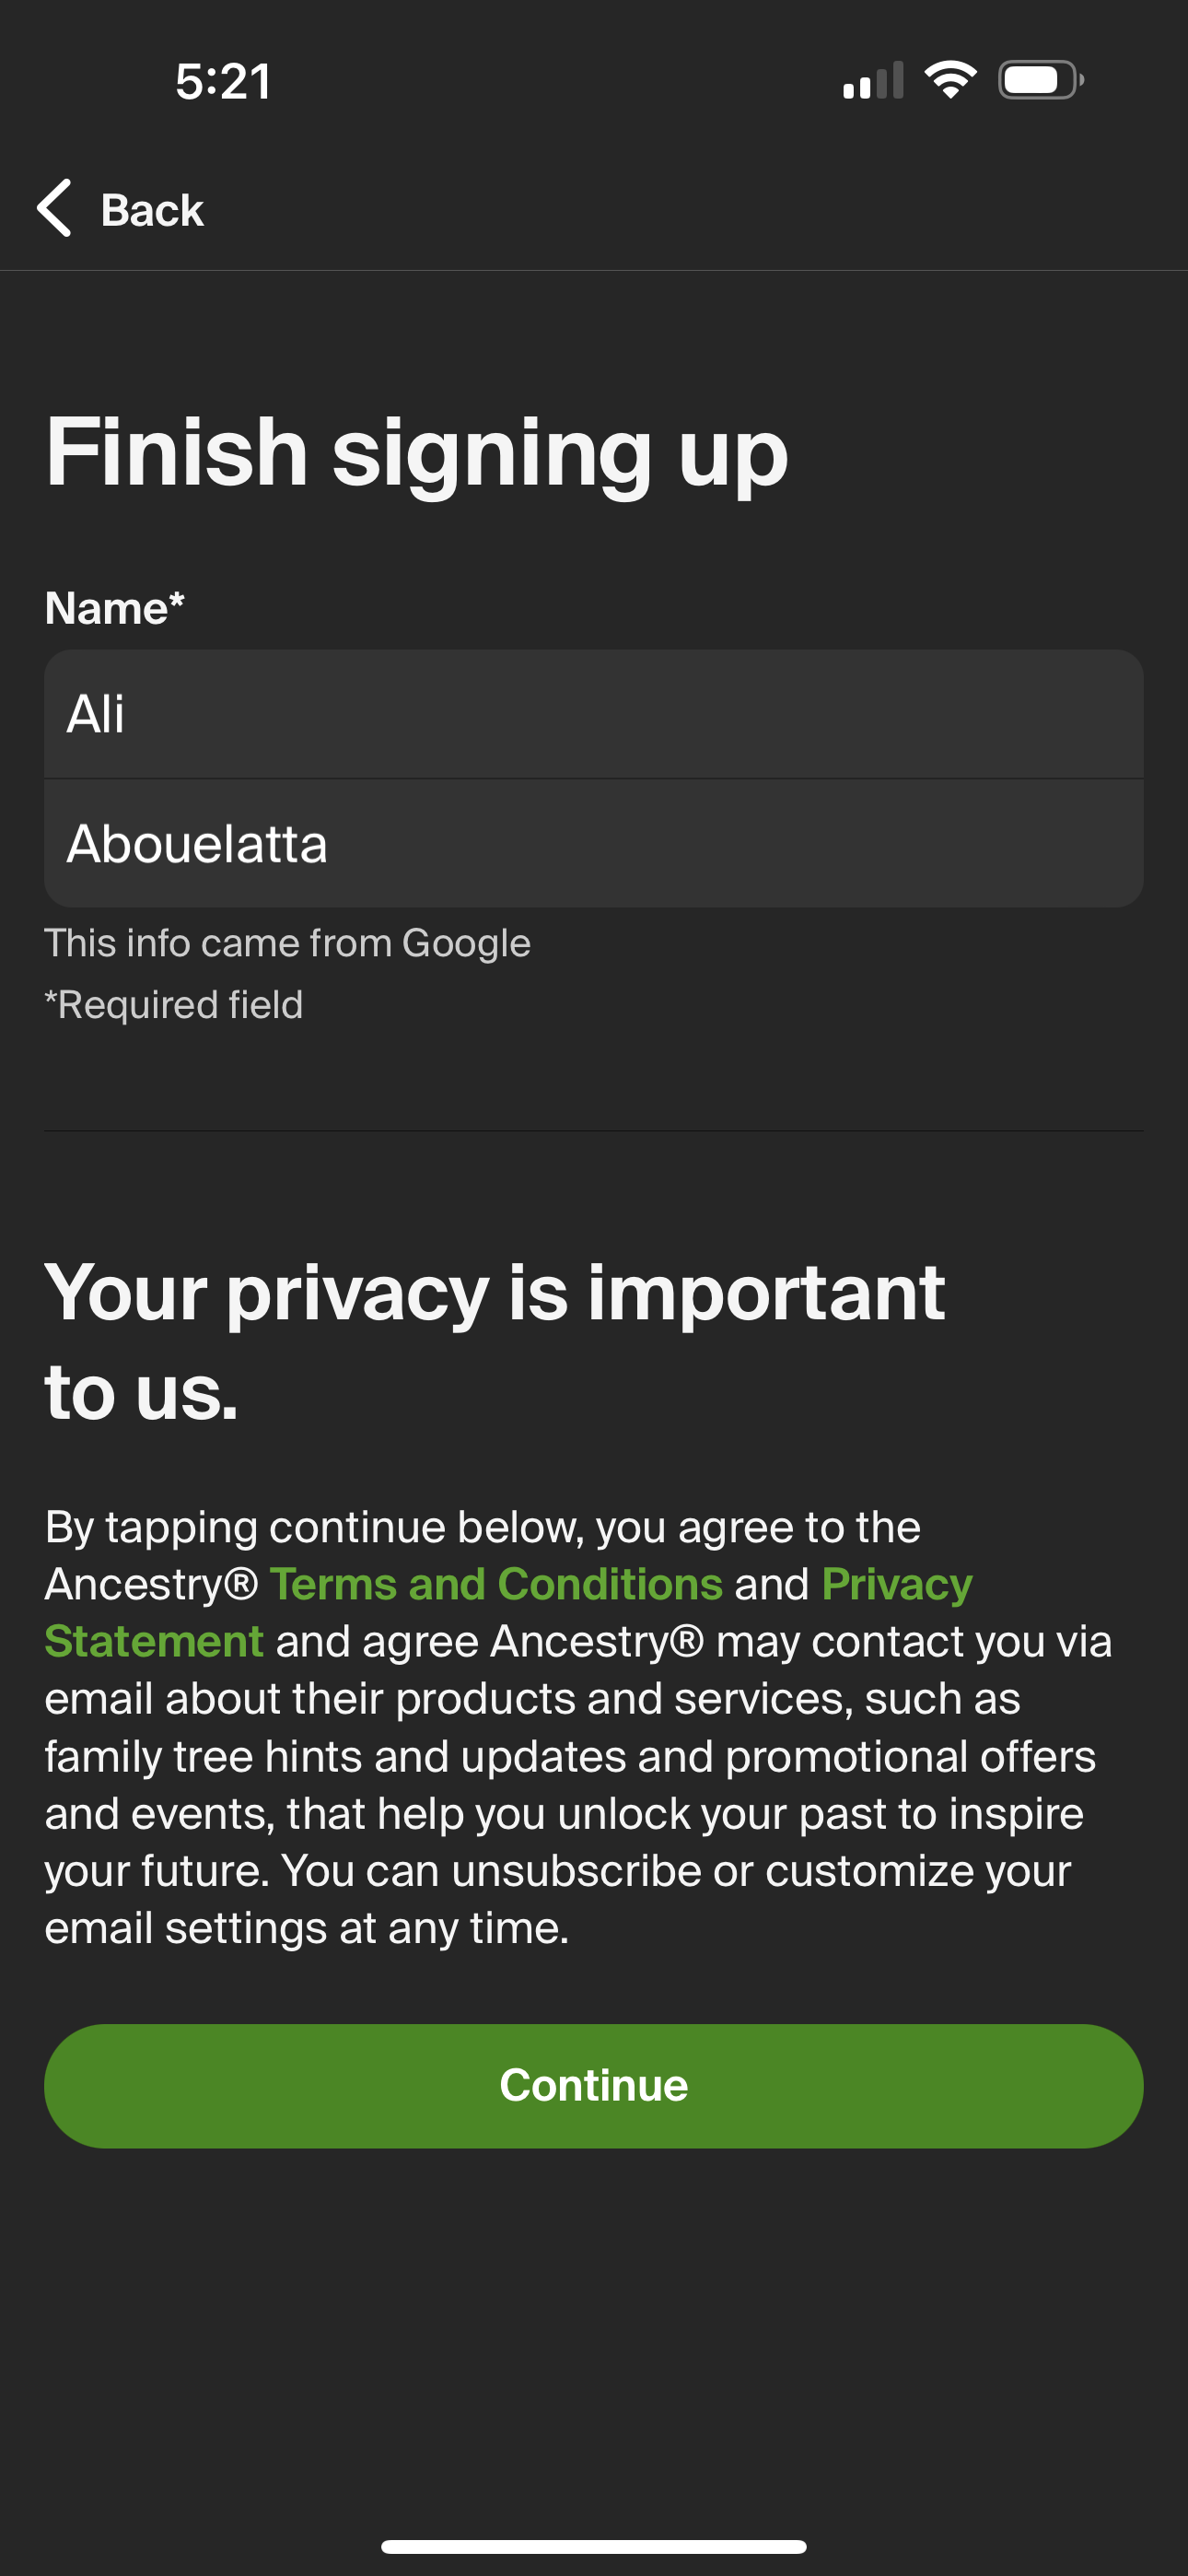Tap the back chevron icon
Viewport: 1188px width, 2576px height.
pyautogui.click(x=55, y=209)
